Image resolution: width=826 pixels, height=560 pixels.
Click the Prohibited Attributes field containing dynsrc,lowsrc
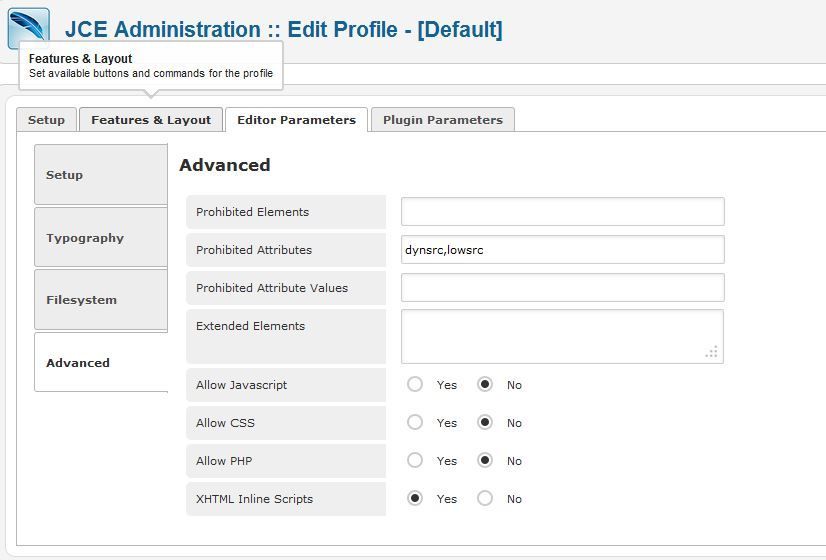point(563,250)
